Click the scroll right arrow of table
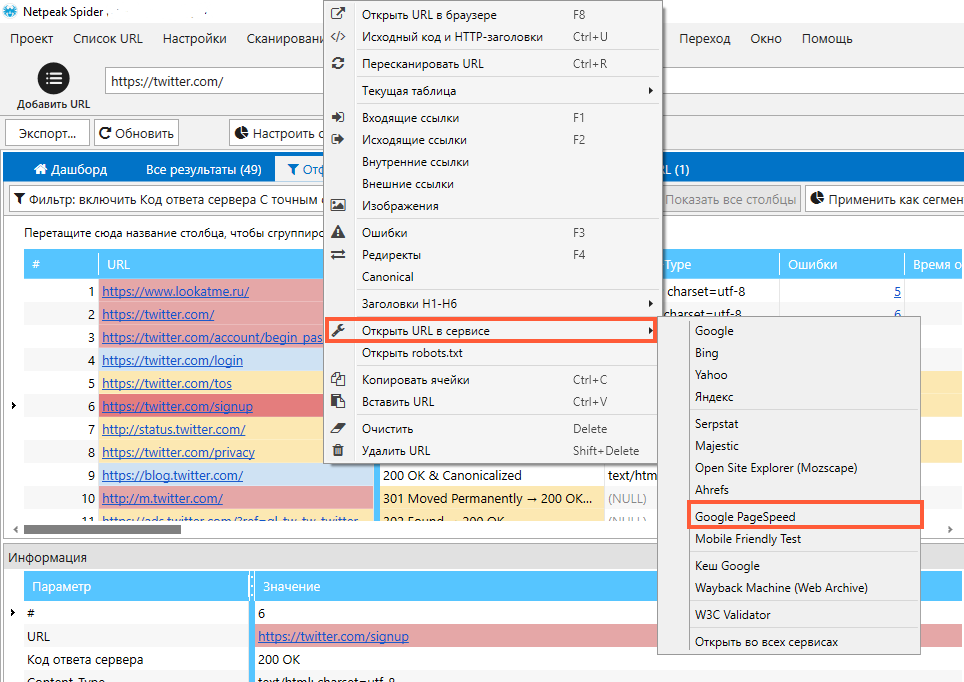The width and height of the screenshot is (964, 682). click(951, 529)
